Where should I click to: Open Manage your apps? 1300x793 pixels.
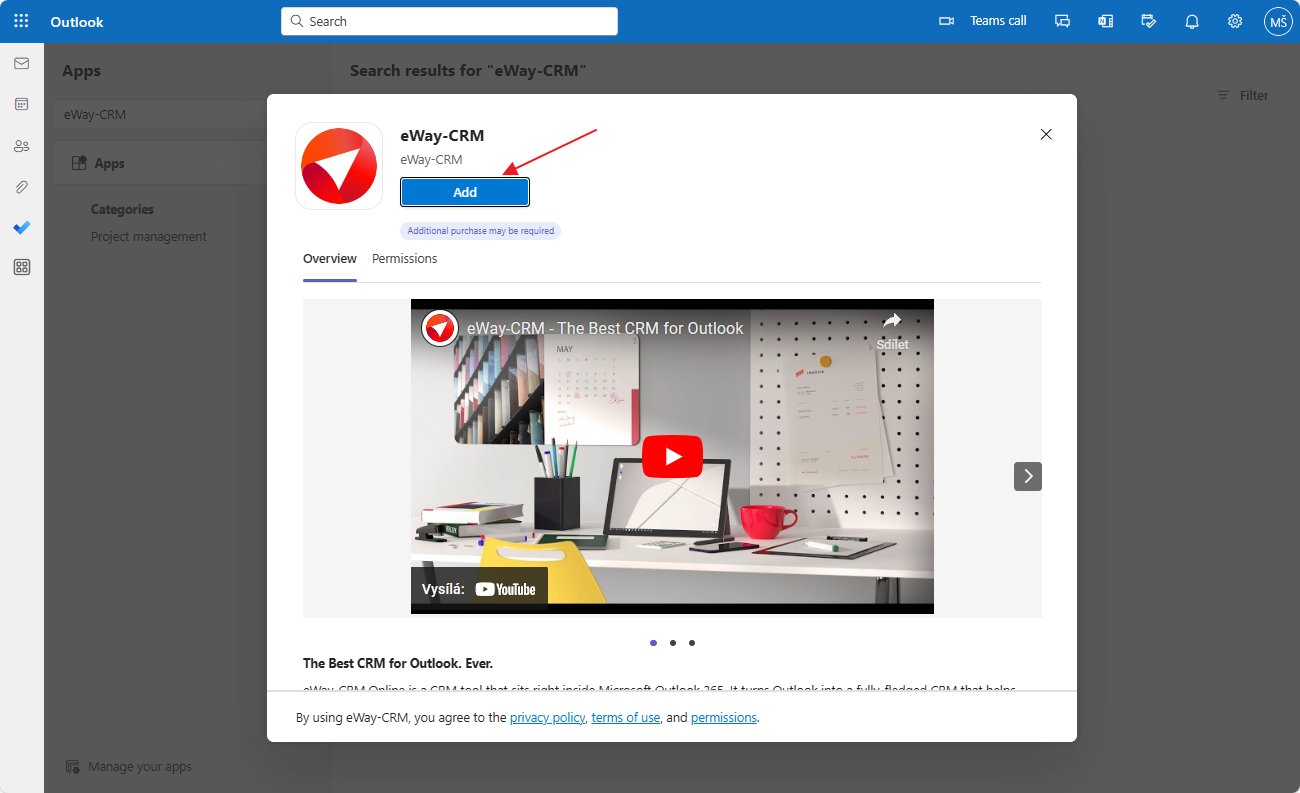point(129,766)
